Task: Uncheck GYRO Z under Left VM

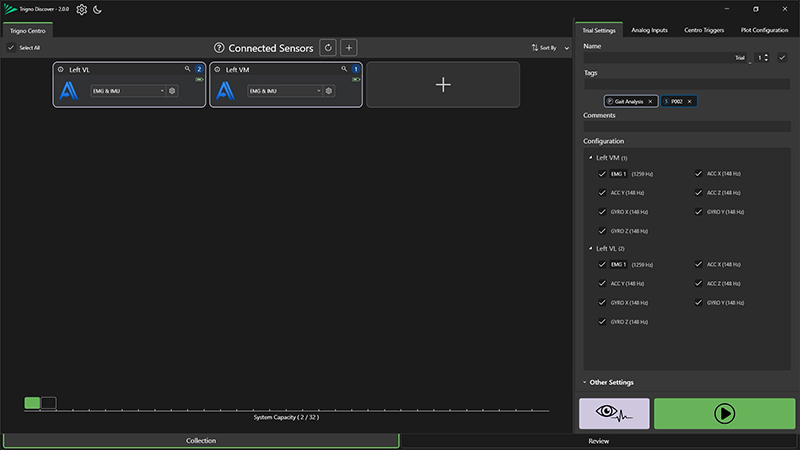Action: point(602,231)
